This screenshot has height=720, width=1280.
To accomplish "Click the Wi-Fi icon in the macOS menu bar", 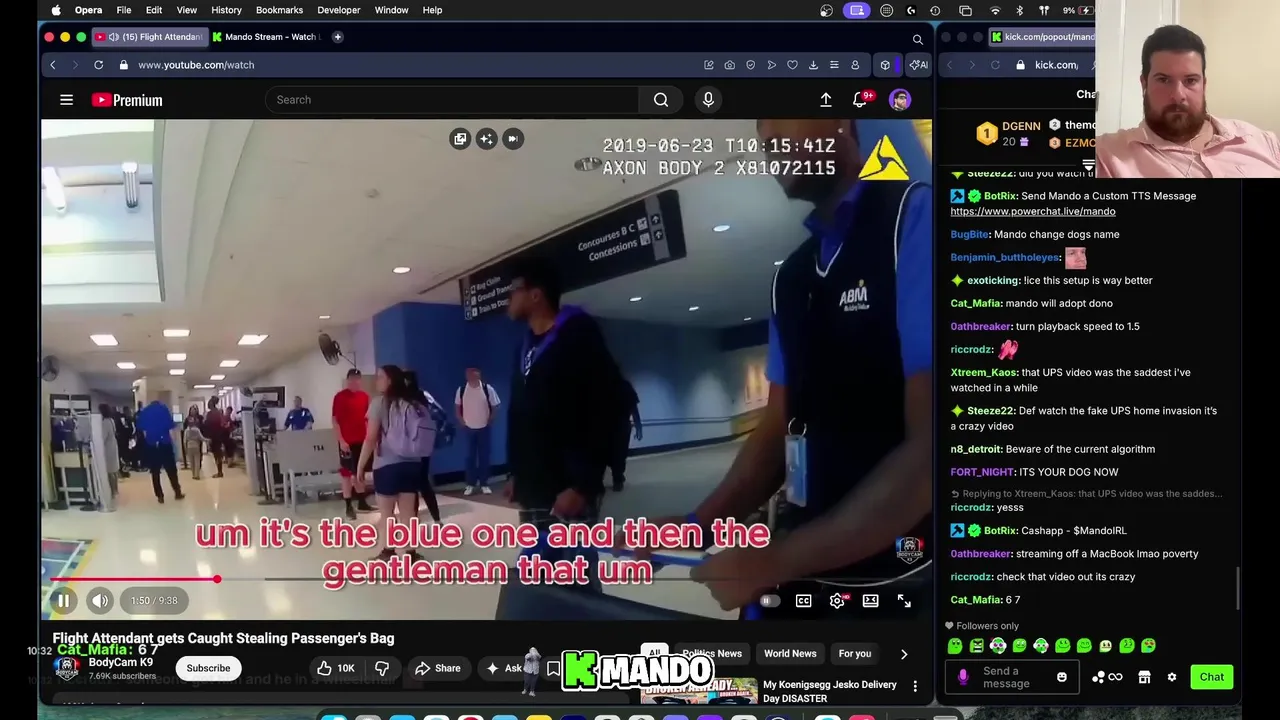I will tap(995, 10).
